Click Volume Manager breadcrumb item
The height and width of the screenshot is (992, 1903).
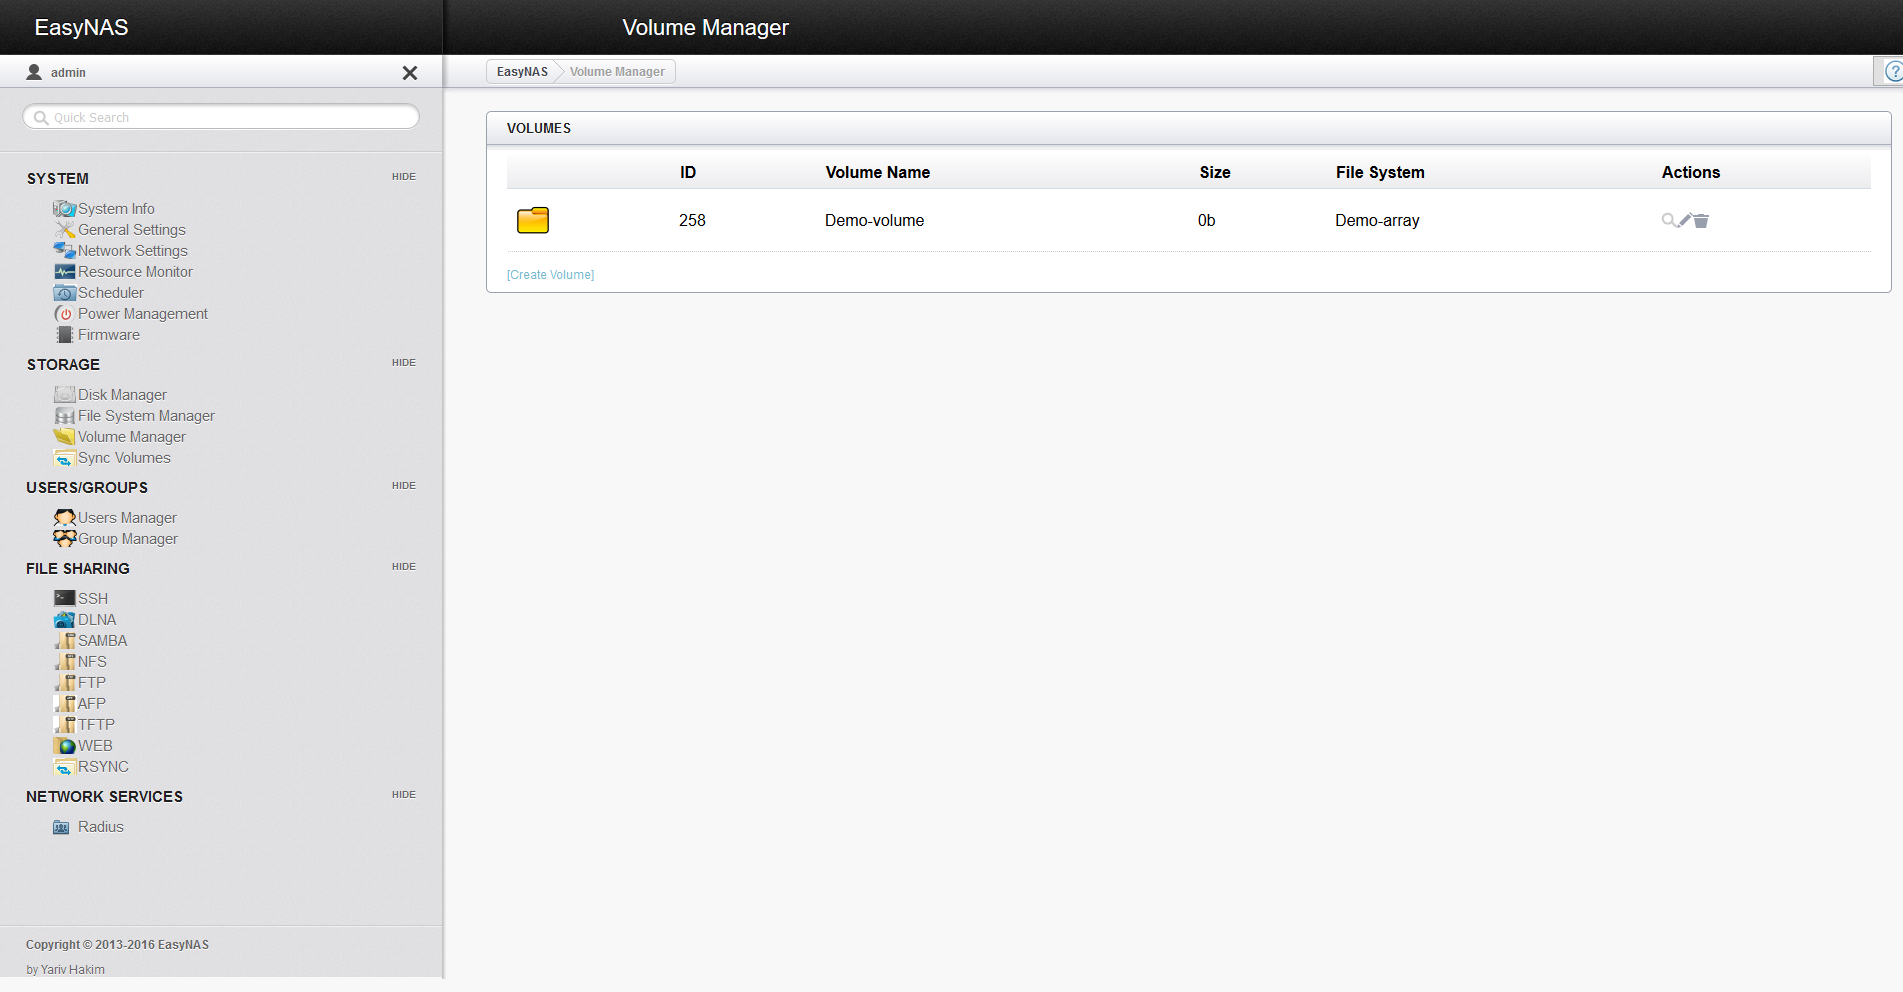(x=617, y=72)
